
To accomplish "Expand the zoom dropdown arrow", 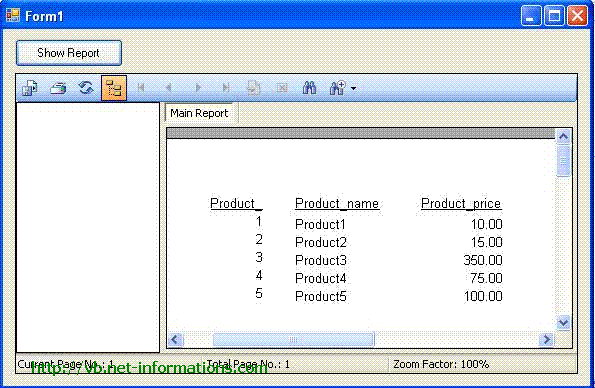I will point(354,88).
